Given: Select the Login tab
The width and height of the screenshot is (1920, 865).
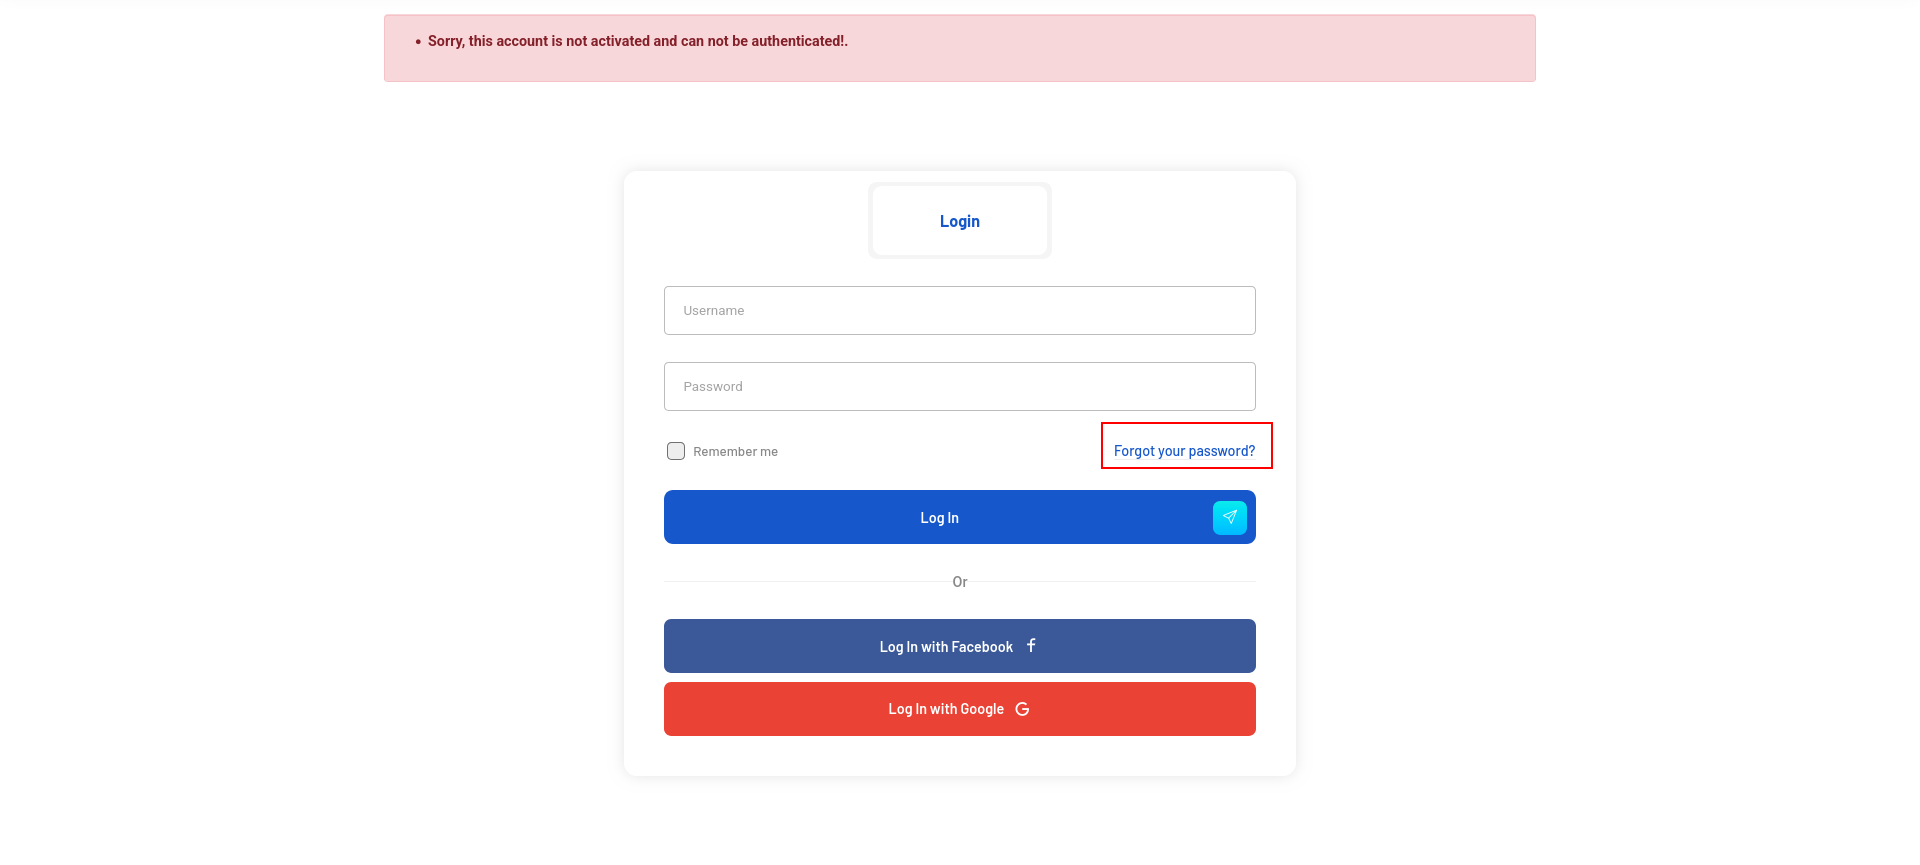Looking at the screenshot, I should click(960, 221).
